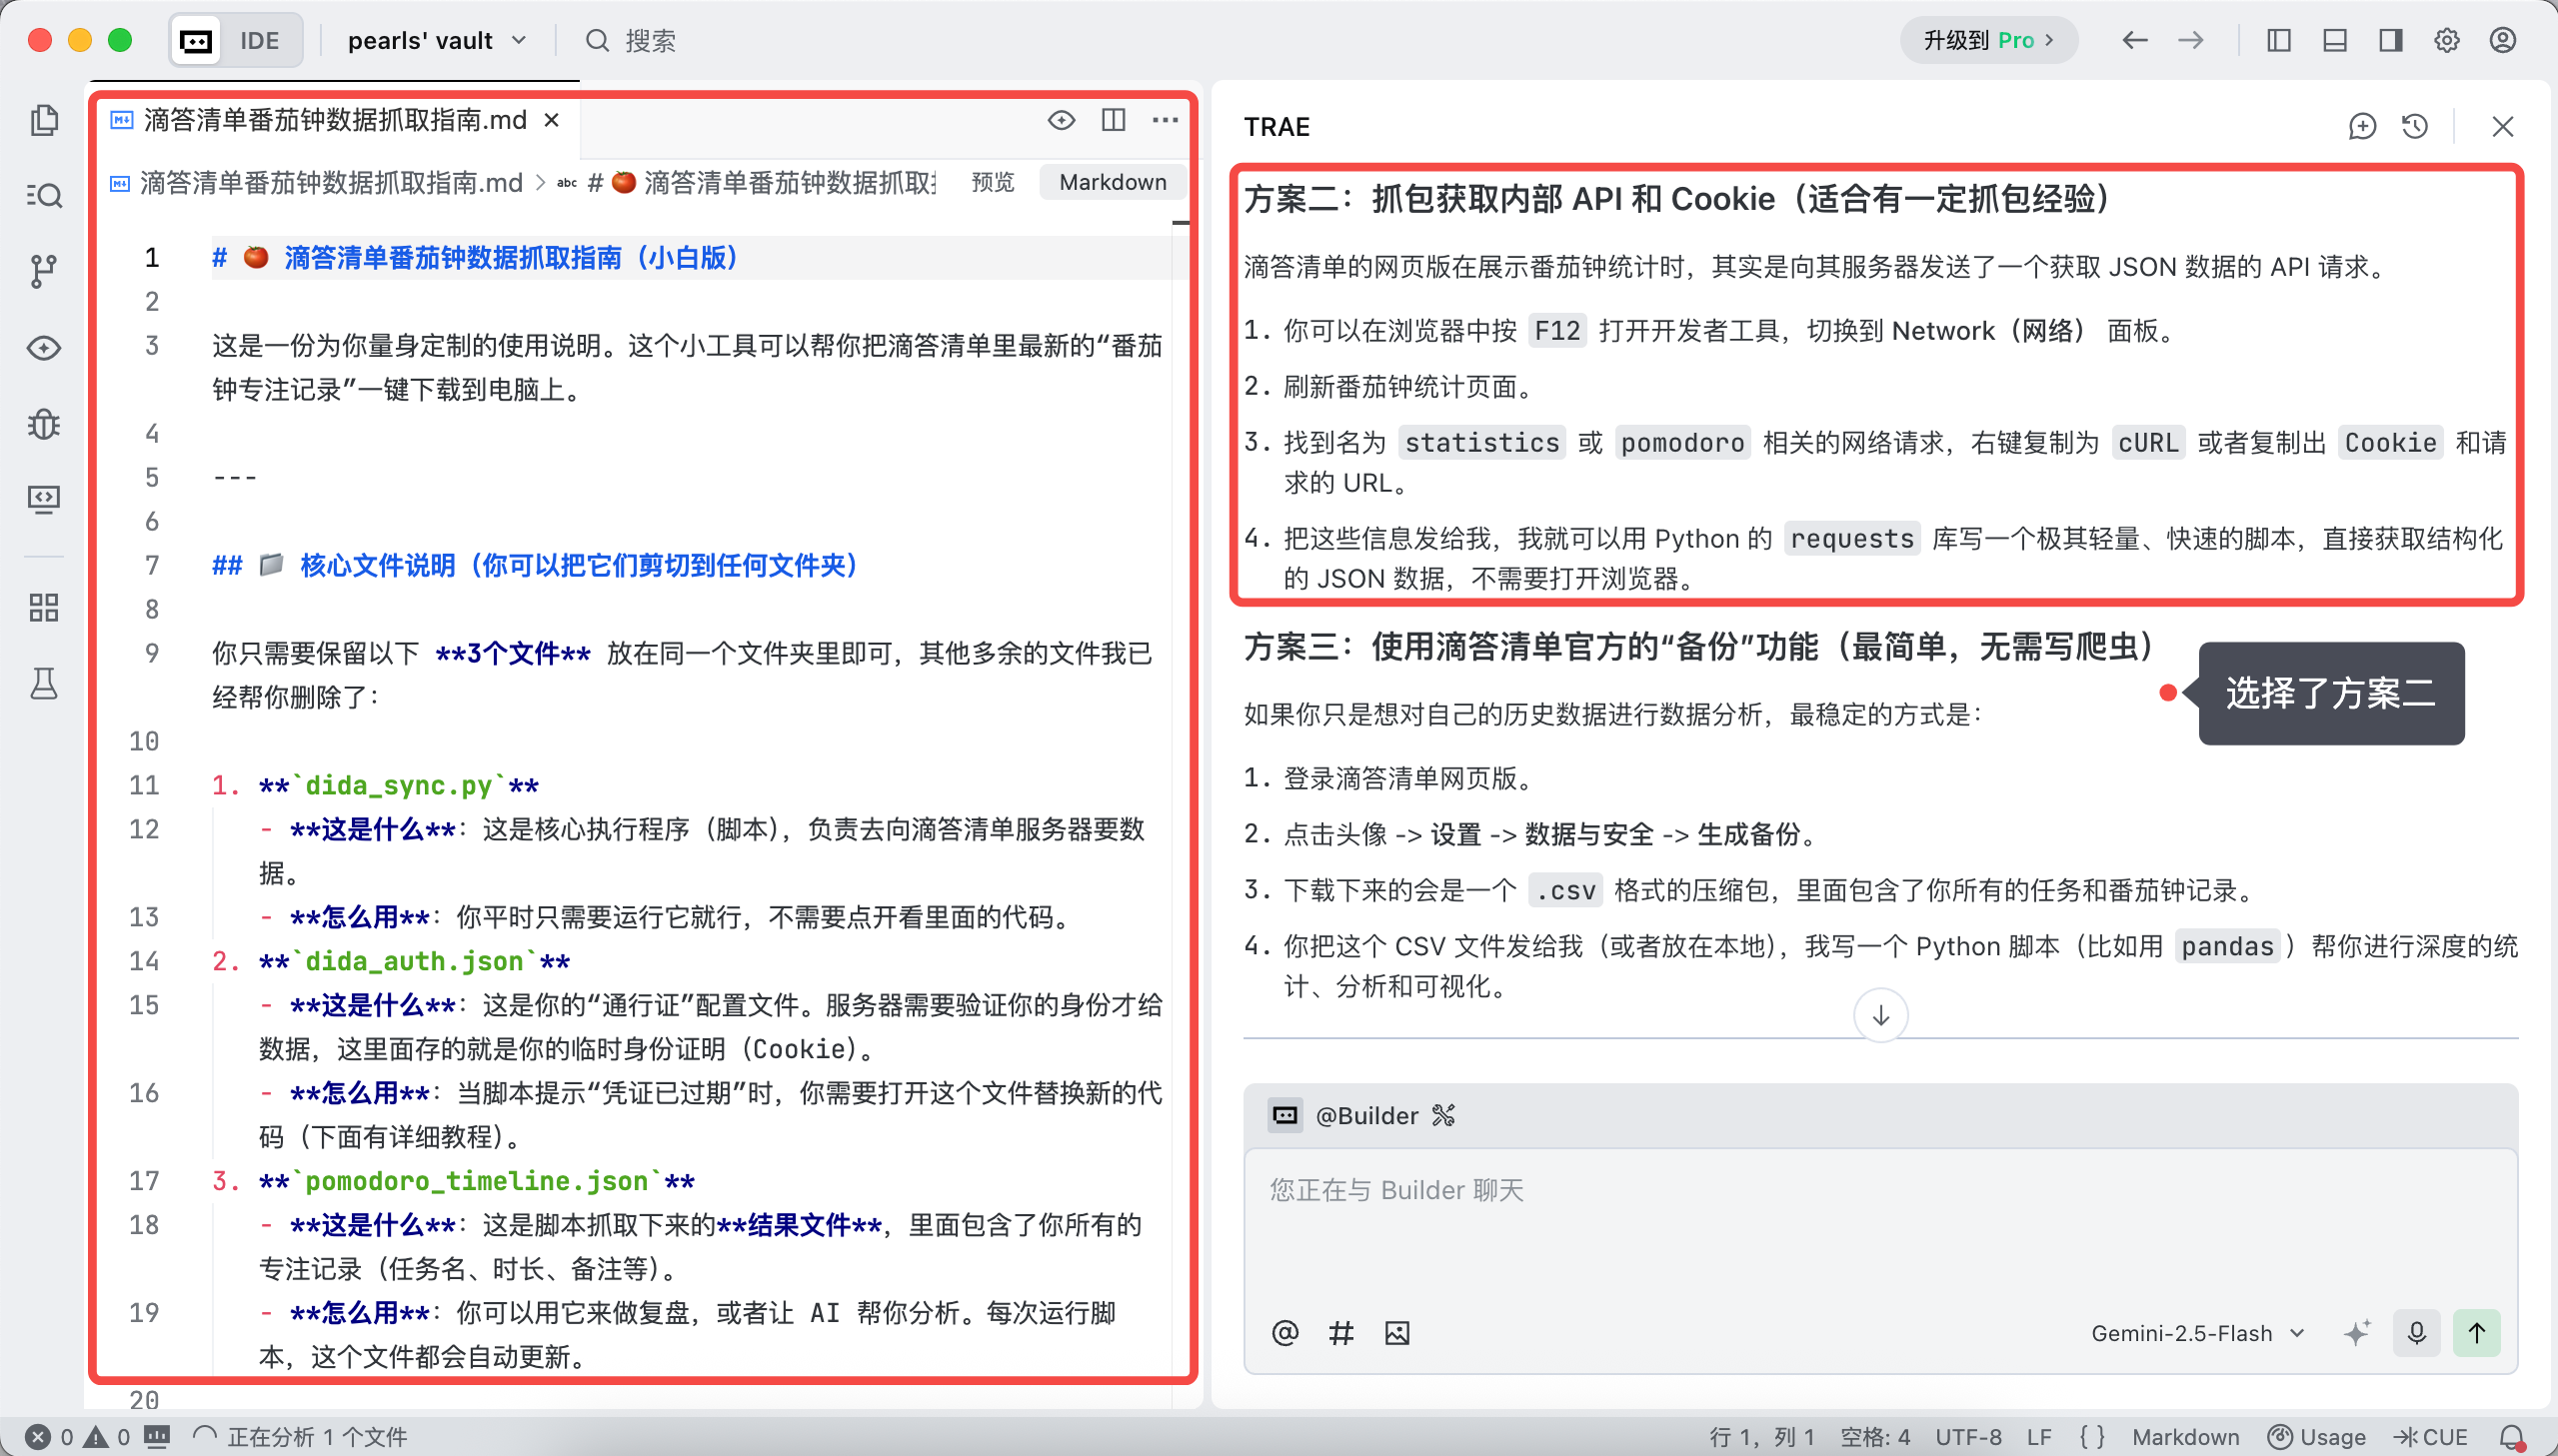The image size is (2558, 1456).
Task: Open the source control branch icon
Action: 44,271
